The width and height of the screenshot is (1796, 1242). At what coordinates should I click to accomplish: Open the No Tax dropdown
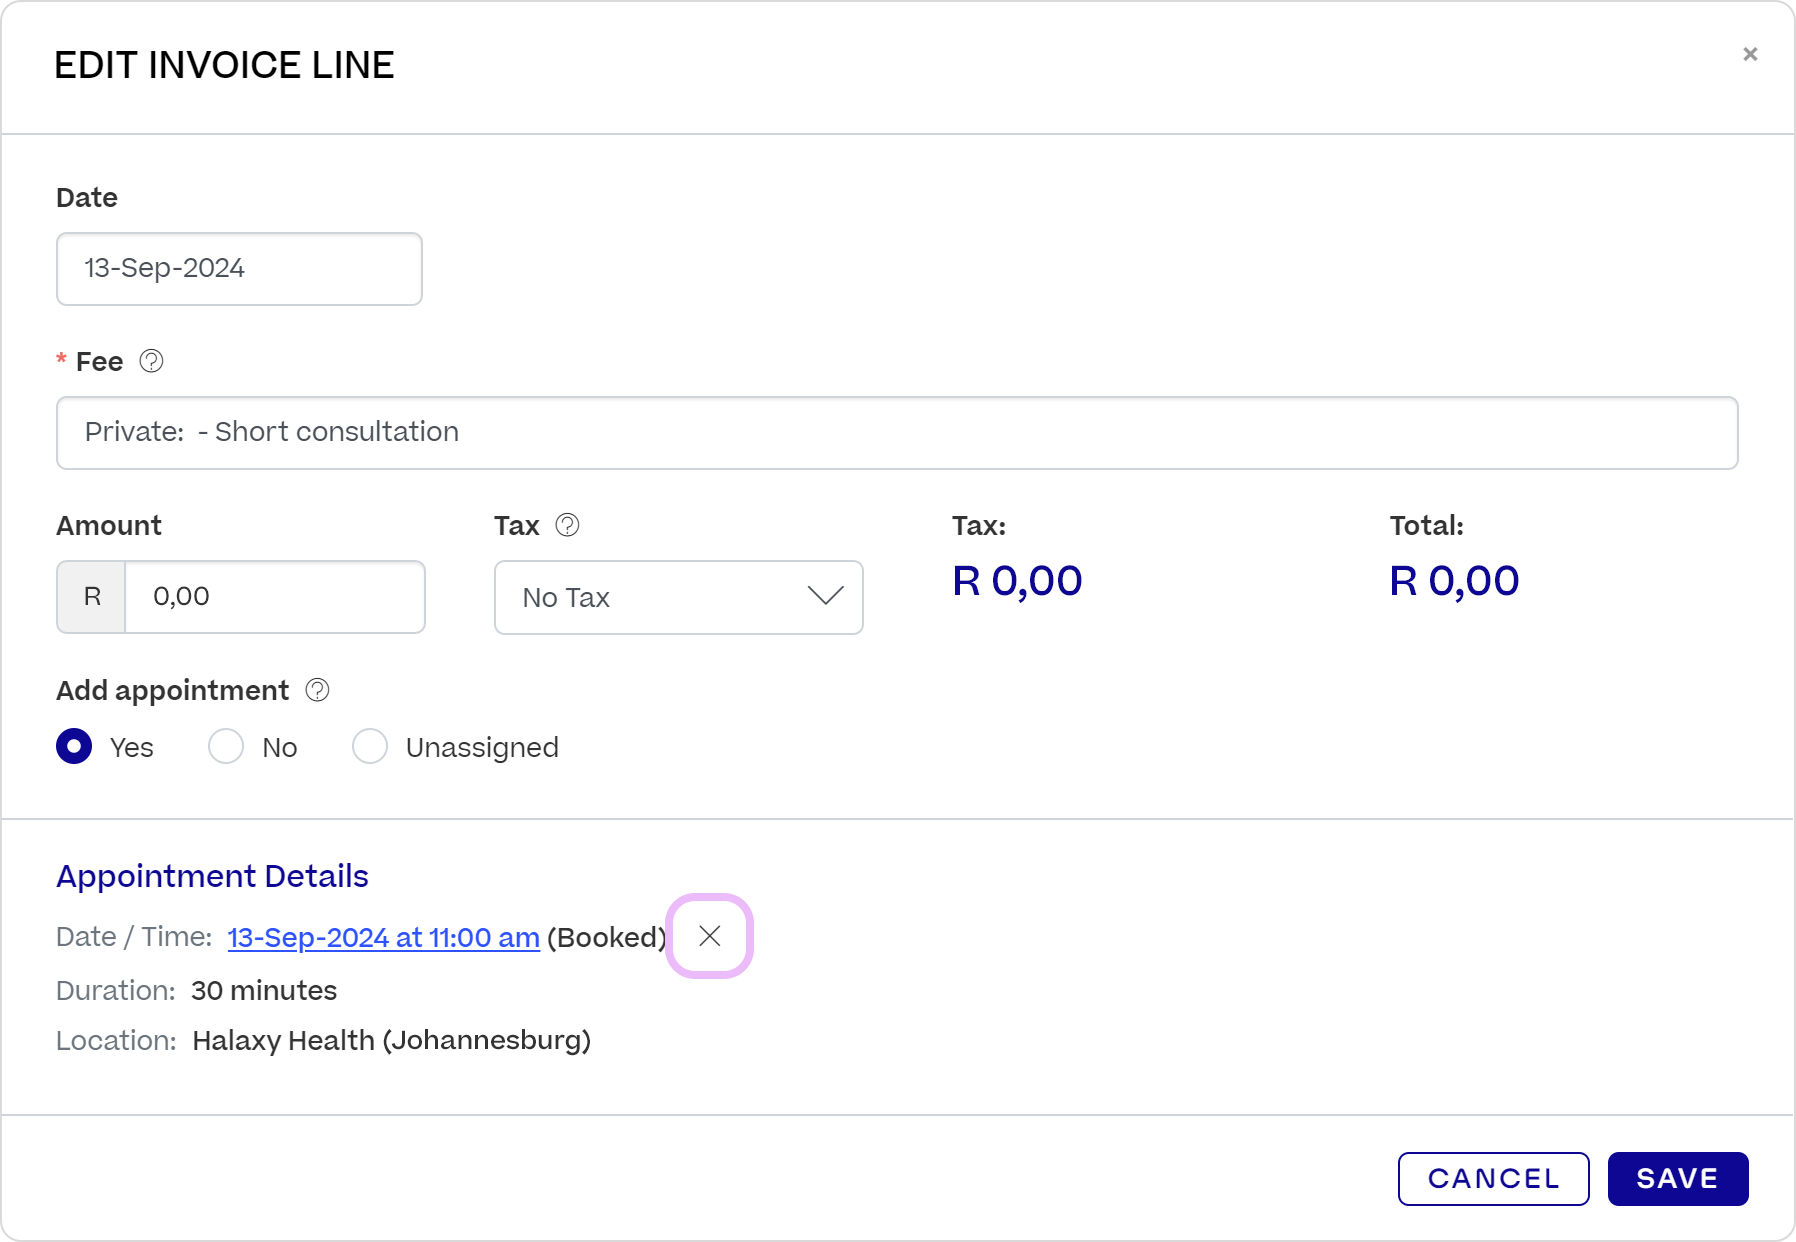pos(679,597)
